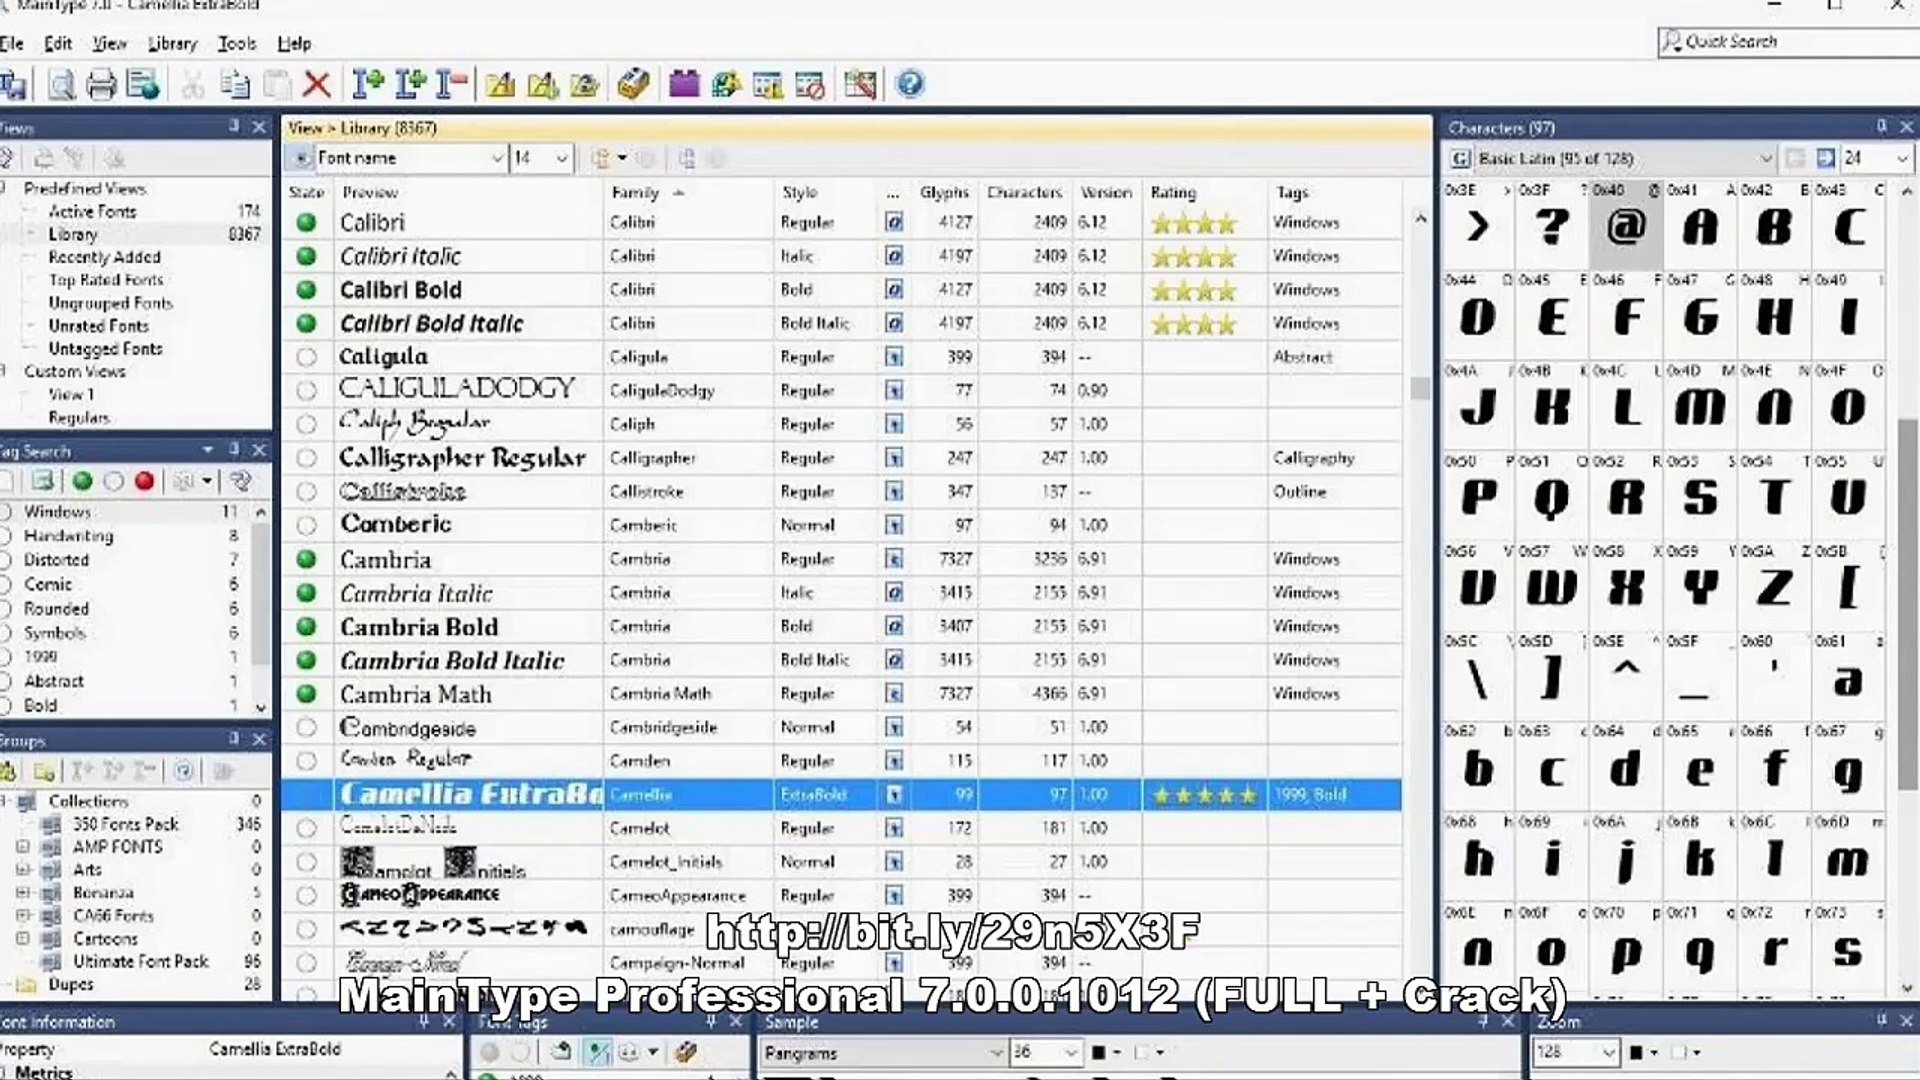Viewport: 1920px width, 1080px height.
Task: Open help via blue question mark icon
Action: click(909, 84)
